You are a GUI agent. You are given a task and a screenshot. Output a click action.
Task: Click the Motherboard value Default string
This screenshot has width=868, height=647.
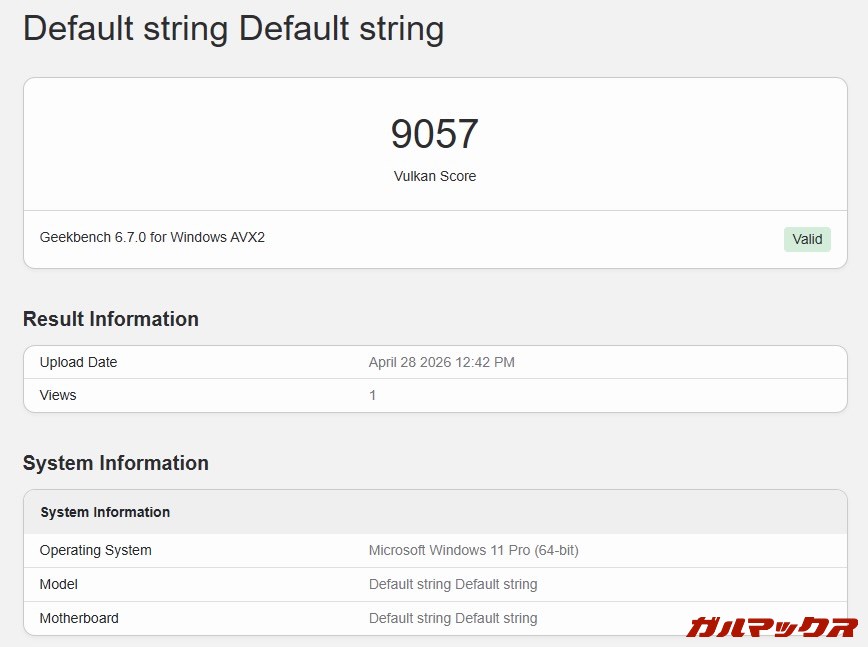[453, 618]
